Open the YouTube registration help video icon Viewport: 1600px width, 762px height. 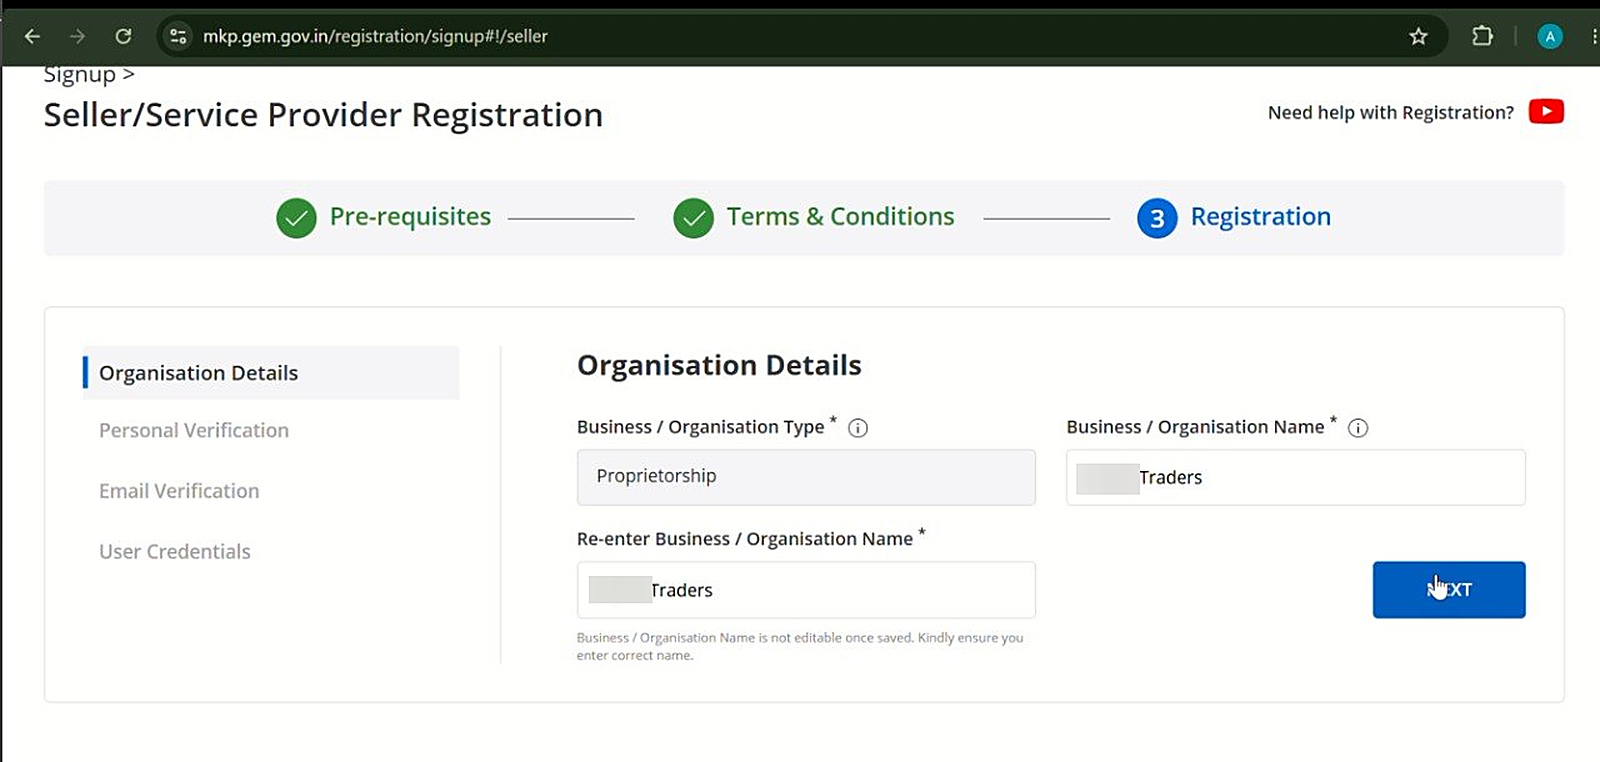click(x=1546, y=112)
